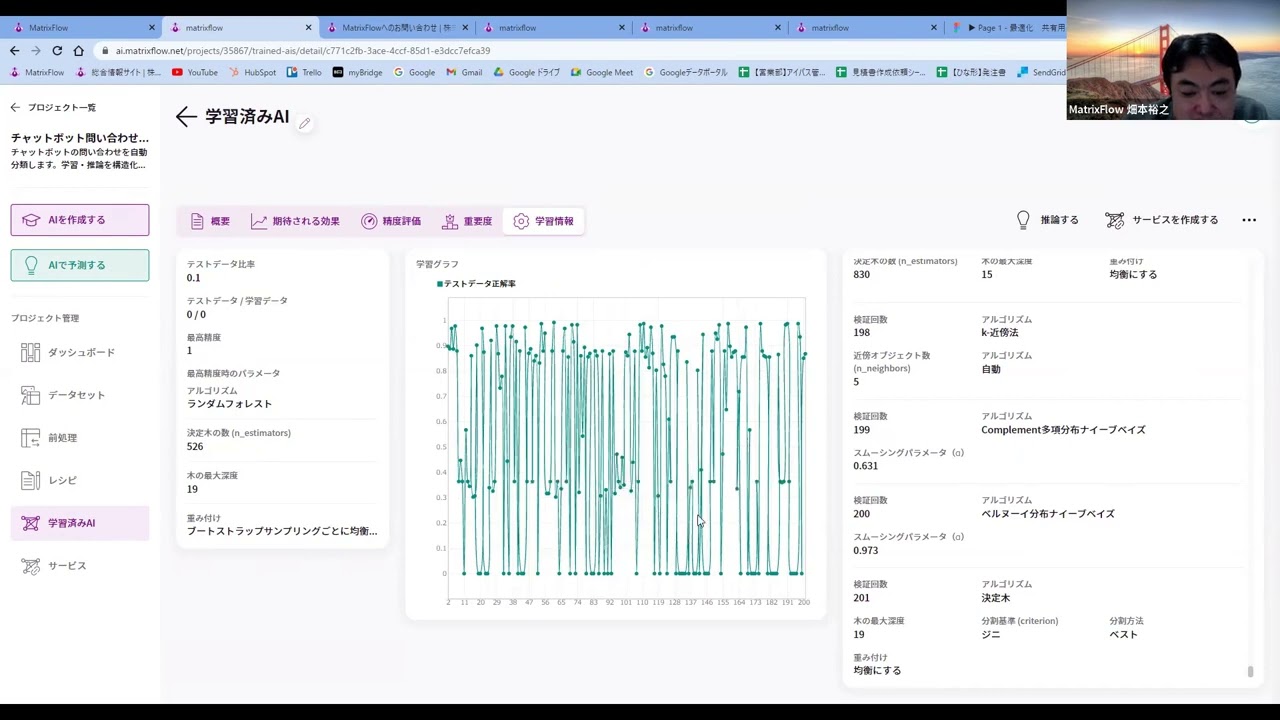Screen dimensions: 1280x720
Task: Click the 推論する lightbulb button
Action: click(1047, 220)
